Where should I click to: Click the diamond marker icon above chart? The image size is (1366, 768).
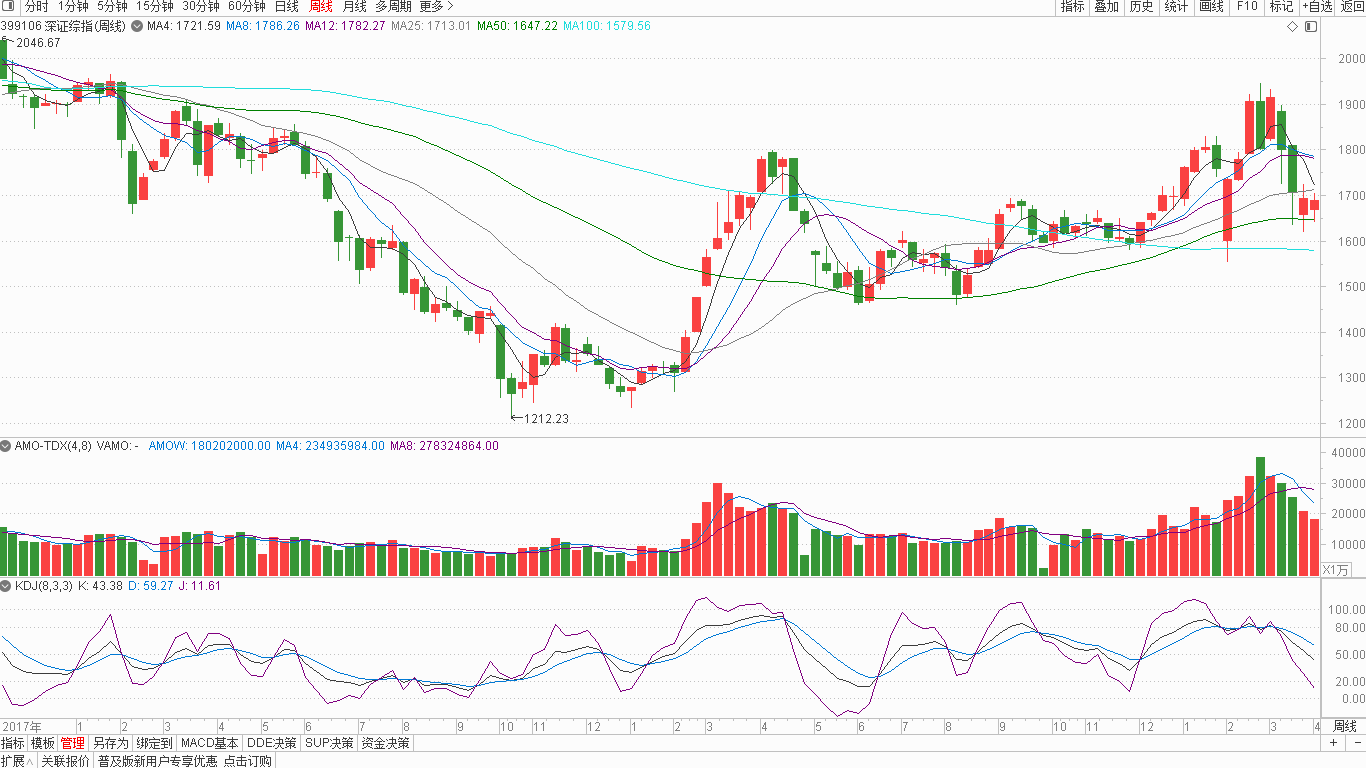click(x=1292, y=27)
